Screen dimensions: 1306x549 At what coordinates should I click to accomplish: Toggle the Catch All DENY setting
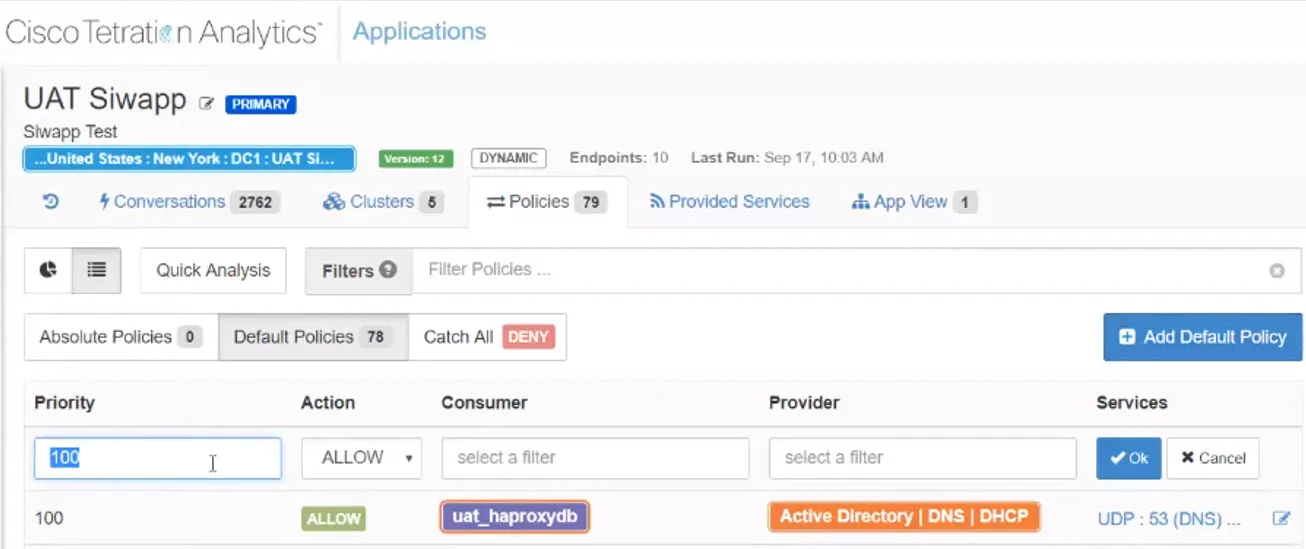(x=487, y=337)
